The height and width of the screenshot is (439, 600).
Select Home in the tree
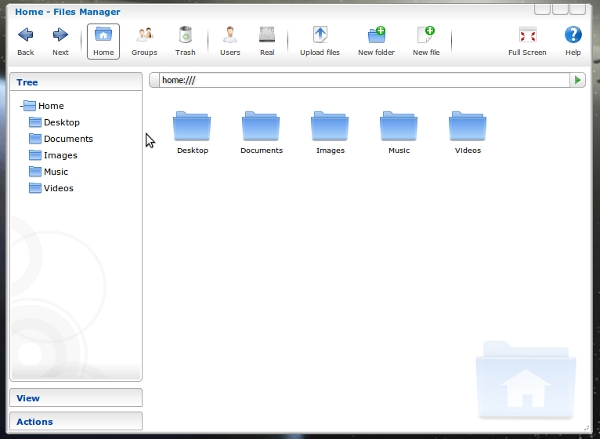(51, 106)
